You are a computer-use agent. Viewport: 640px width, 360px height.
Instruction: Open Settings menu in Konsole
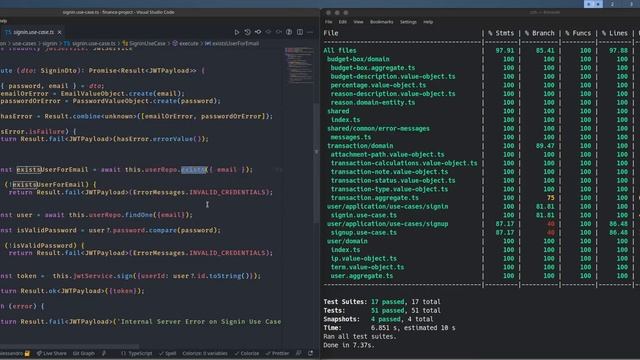click(x=408, y=22)
